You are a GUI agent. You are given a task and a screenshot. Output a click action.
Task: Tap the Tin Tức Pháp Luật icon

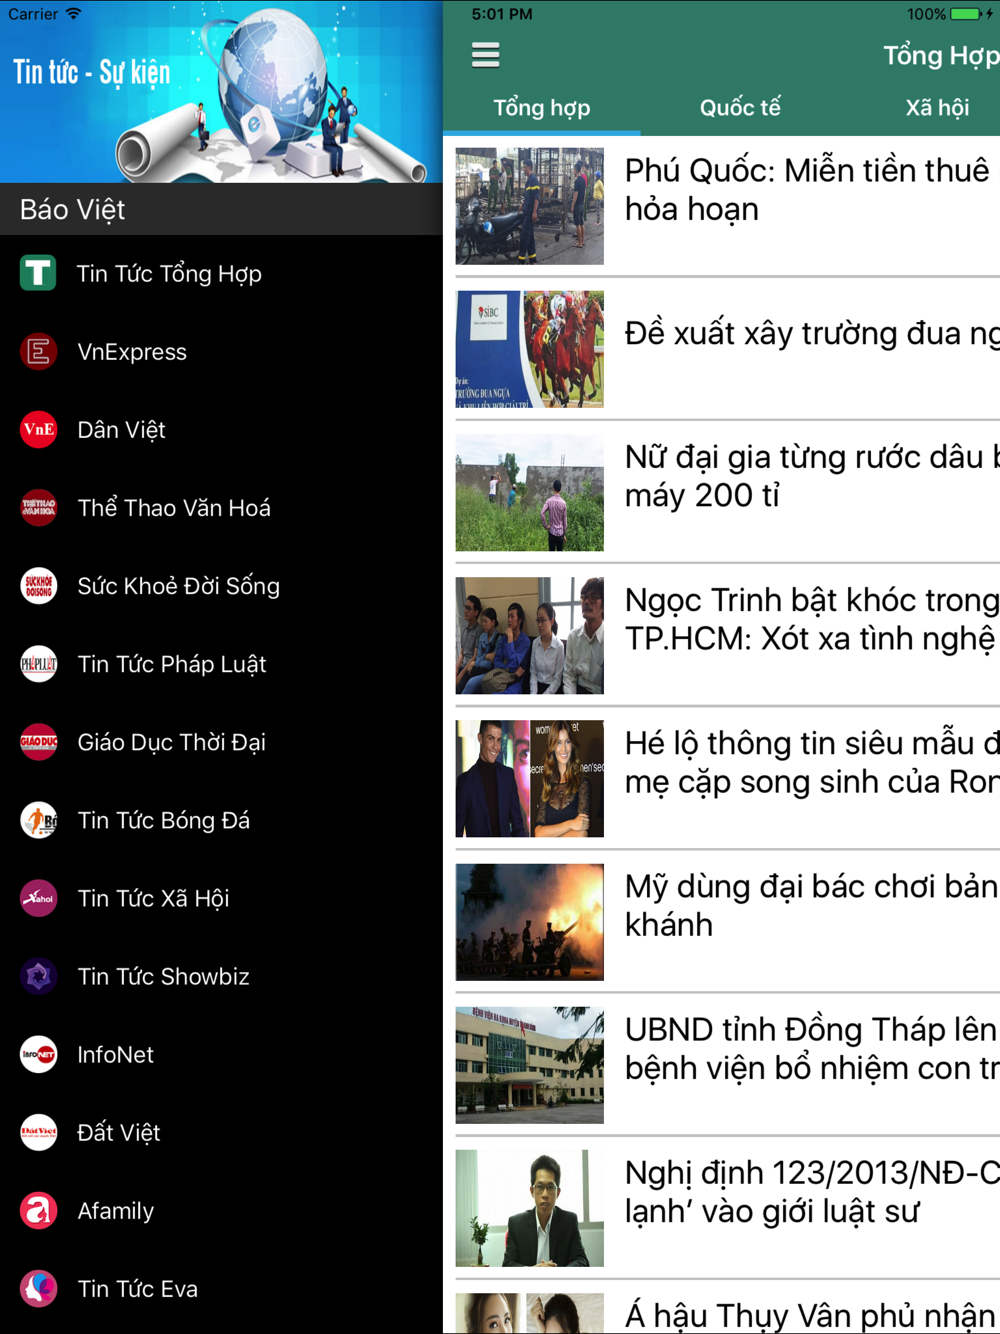38,663
